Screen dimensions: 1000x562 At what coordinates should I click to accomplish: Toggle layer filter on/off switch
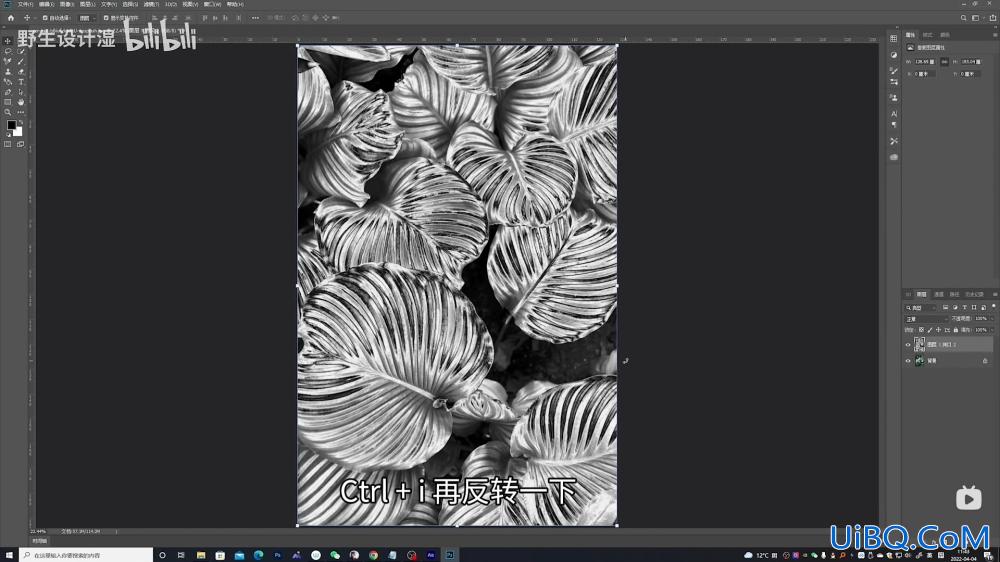(994, 306)
